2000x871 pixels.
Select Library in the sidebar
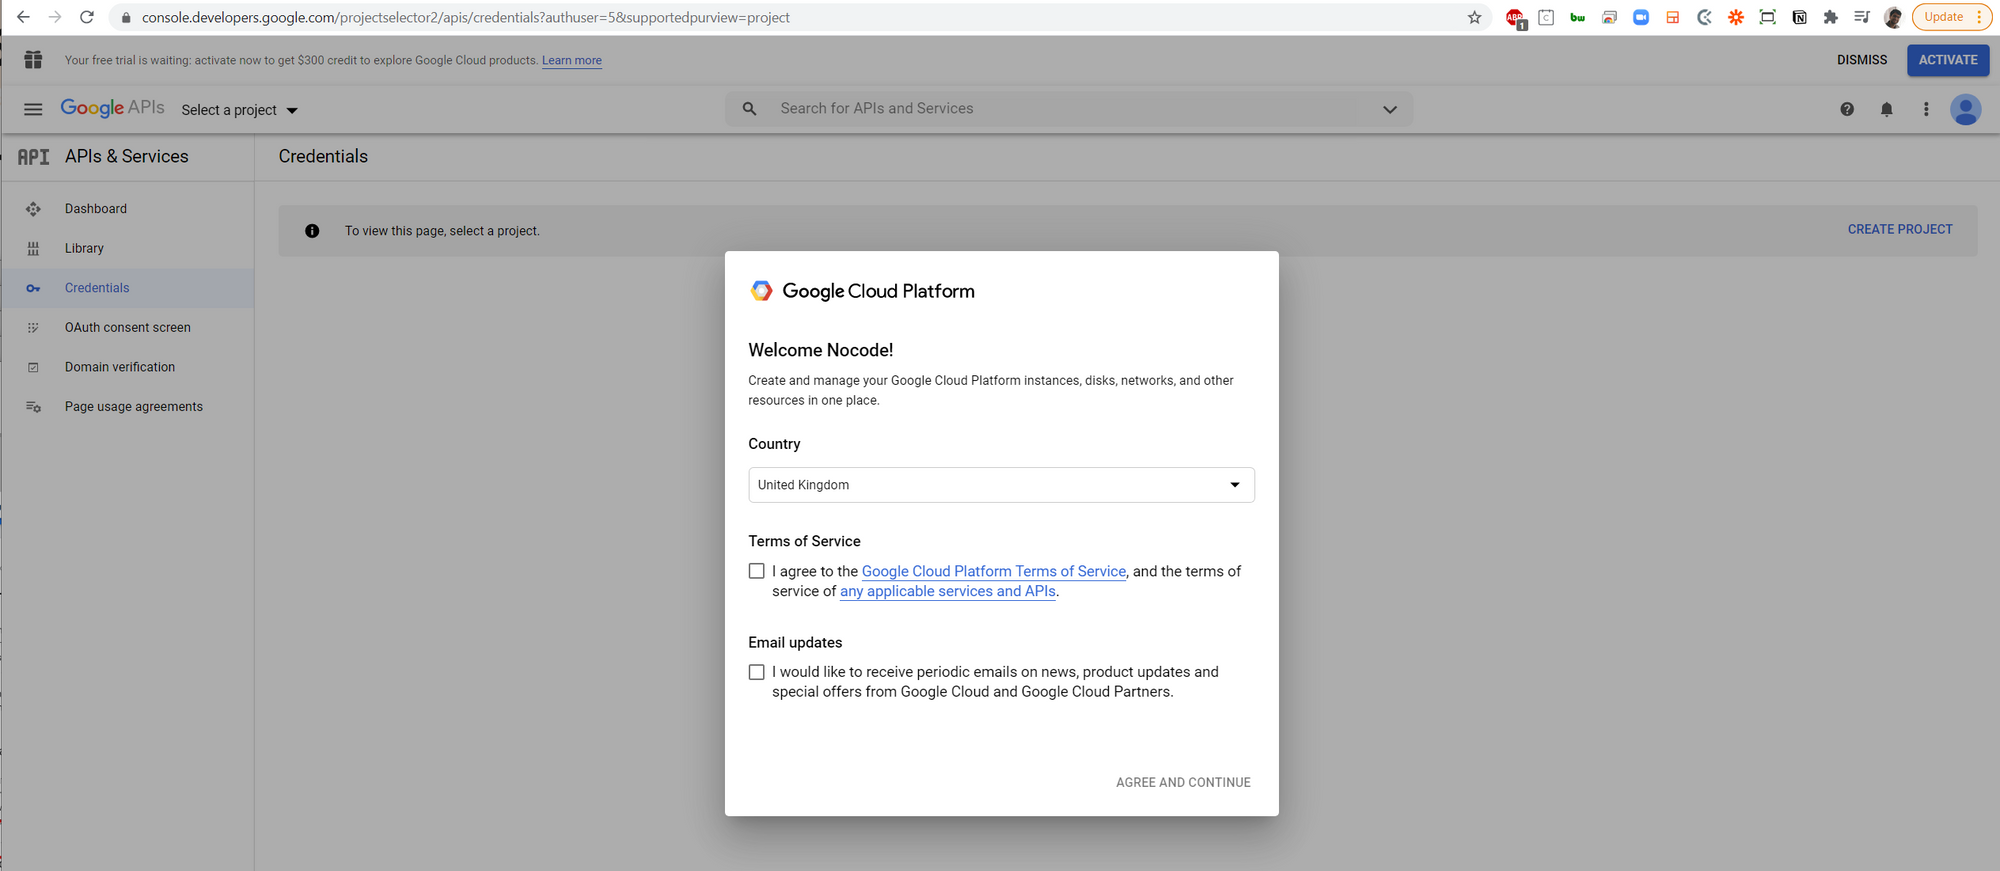coord(84,248)
